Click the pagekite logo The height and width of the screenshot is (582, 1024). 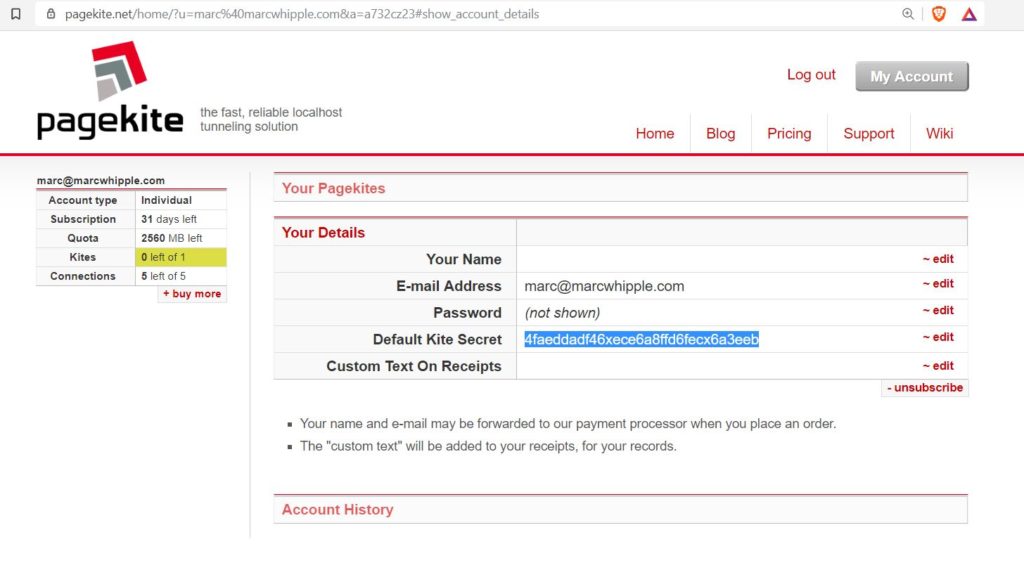click(110, 90)
